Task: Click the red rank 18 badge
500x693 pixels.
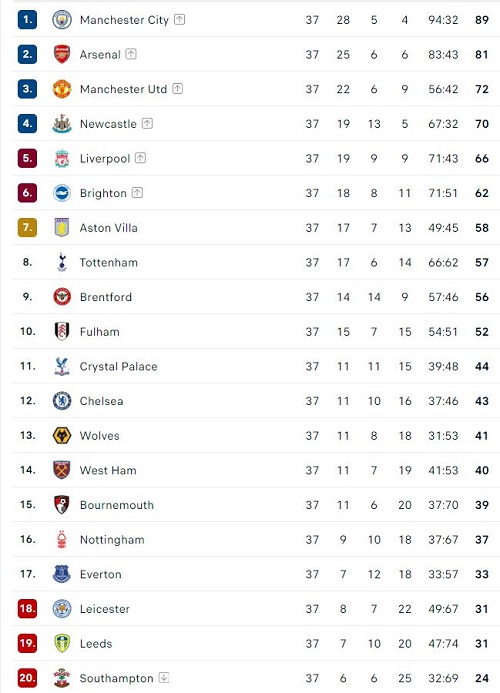Action: tap(27, 609)
